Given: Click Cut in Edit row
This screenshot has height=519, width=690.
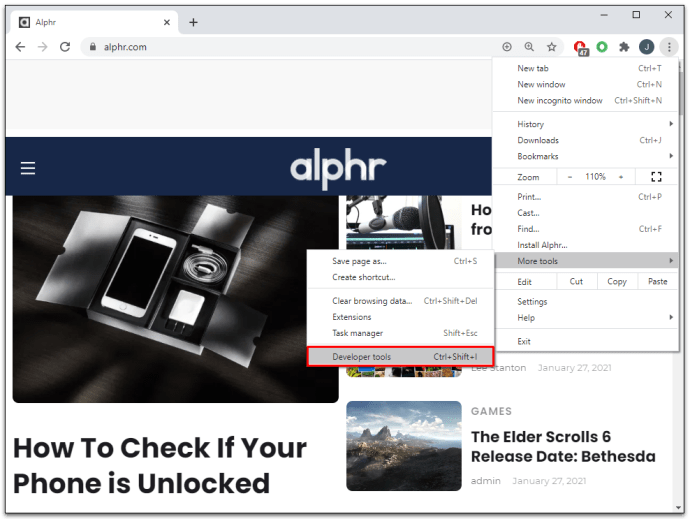Looking at the screenshot, I should pyautogui.click(x=576, y=281).
